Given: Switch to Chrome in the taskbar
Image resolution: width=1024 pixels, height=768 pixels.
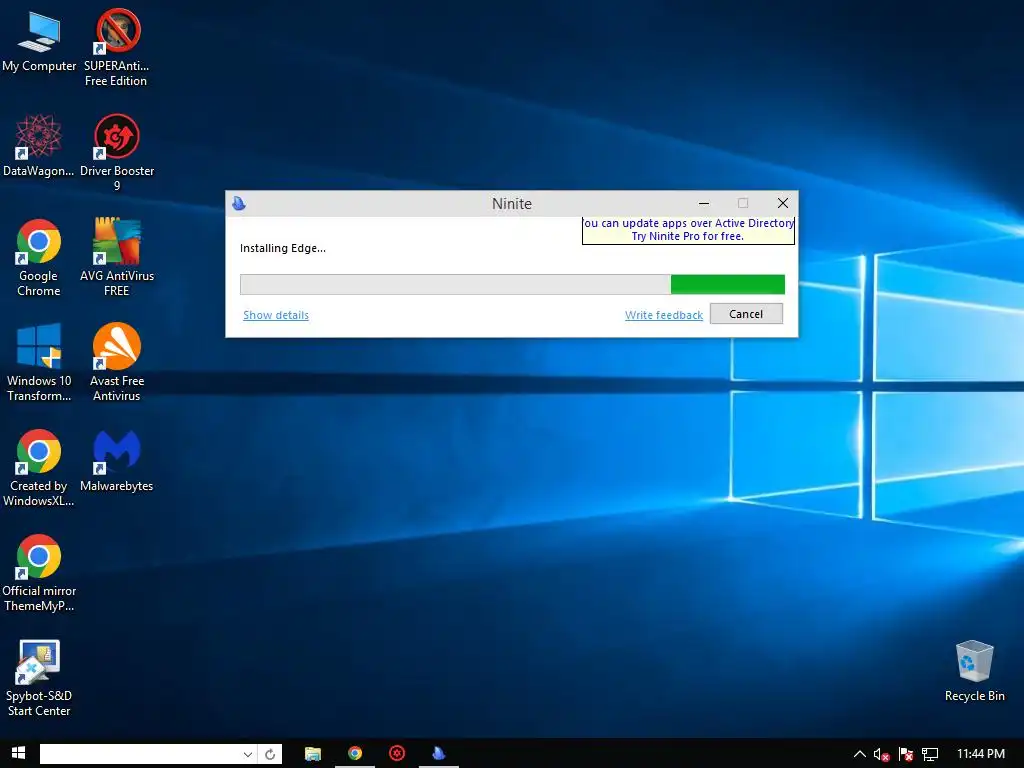Looking at the screenshot, I should click(355, 754).
